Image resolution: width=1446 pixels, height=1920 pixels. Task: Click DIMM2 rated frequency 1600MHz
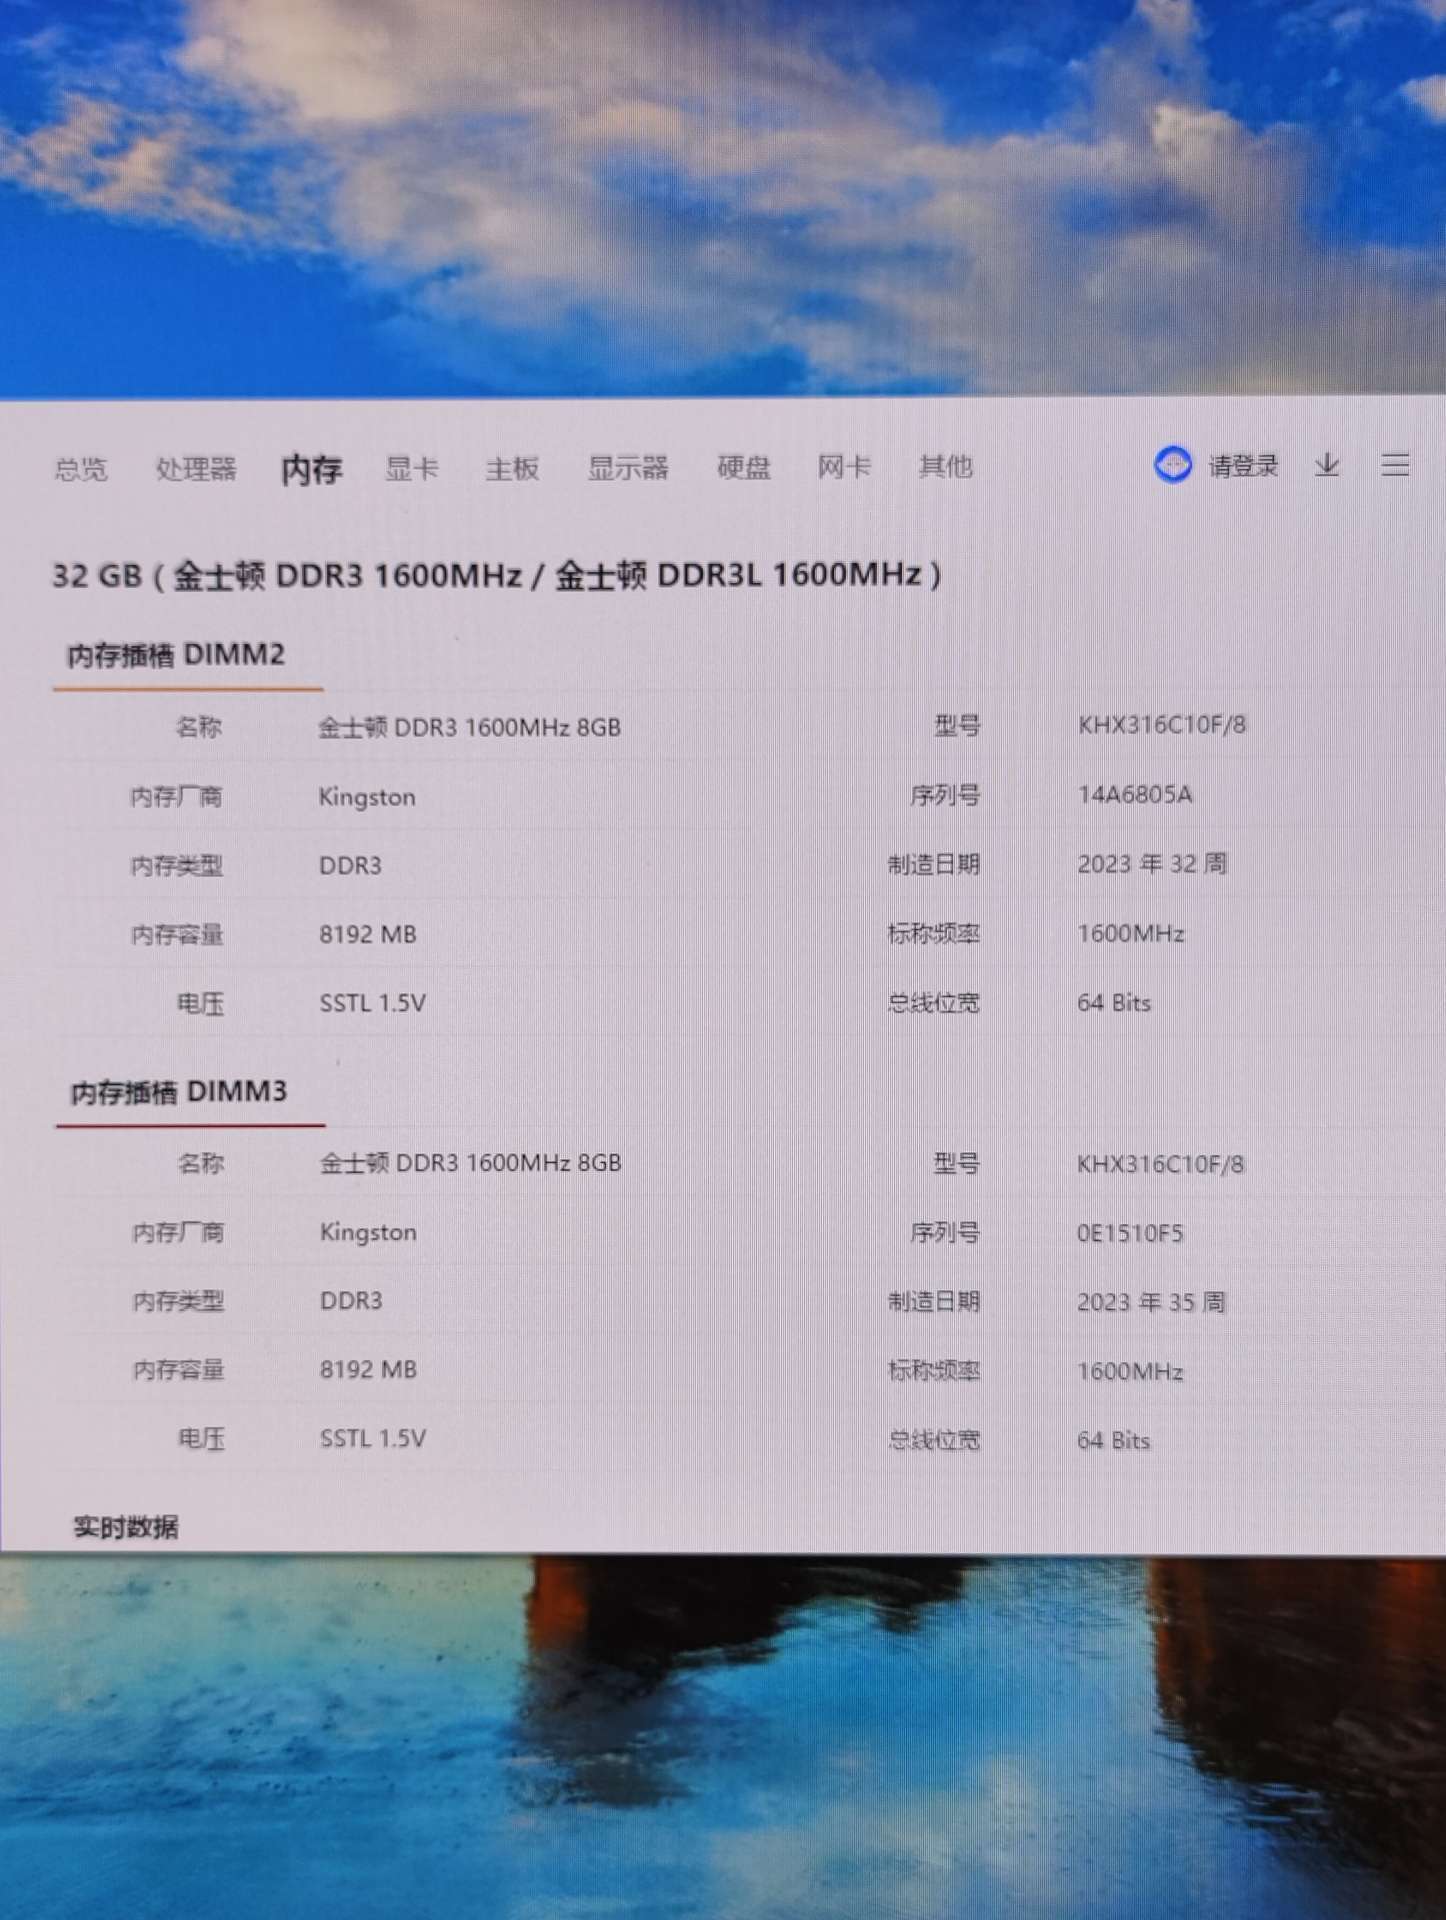pyautogui.click(x=1131, y=934)
